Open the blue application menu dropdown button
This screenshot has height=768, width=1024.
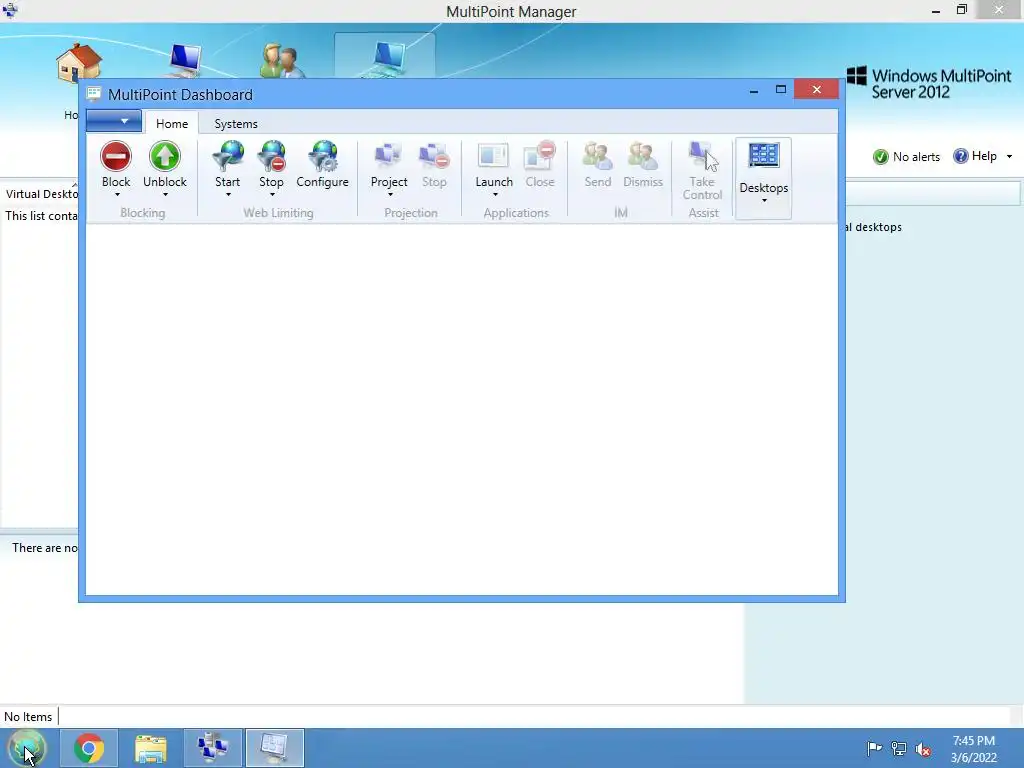pyautogui.click(x=114, y=121)
